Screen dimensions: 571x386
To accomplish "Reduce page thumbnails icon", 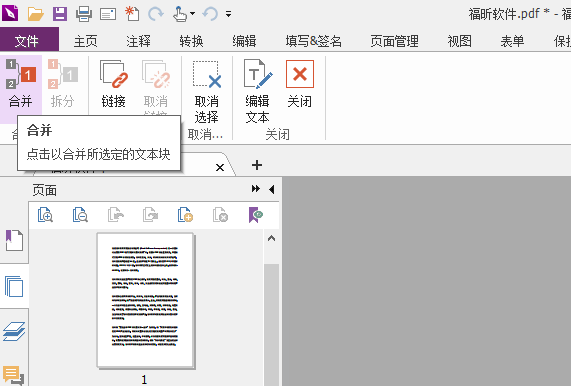I will [80, 214].
